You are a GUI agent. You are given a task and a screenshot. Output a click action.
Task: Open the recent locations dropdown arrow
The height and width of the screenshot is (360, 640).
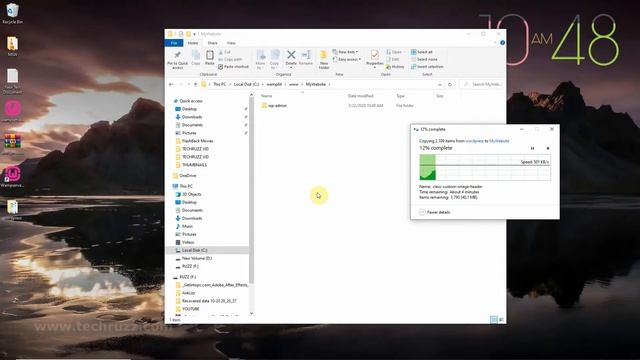189,84
